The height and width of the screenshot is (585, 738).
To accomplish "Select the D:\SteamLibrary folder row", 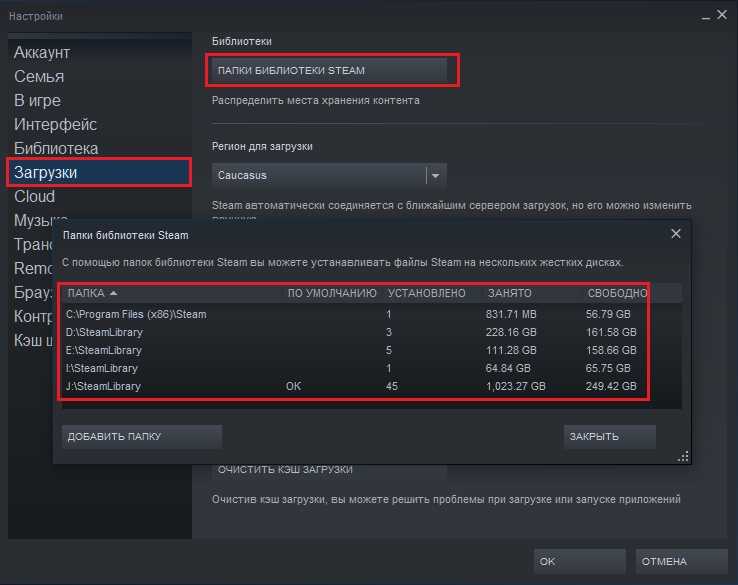I will [372, 332].
